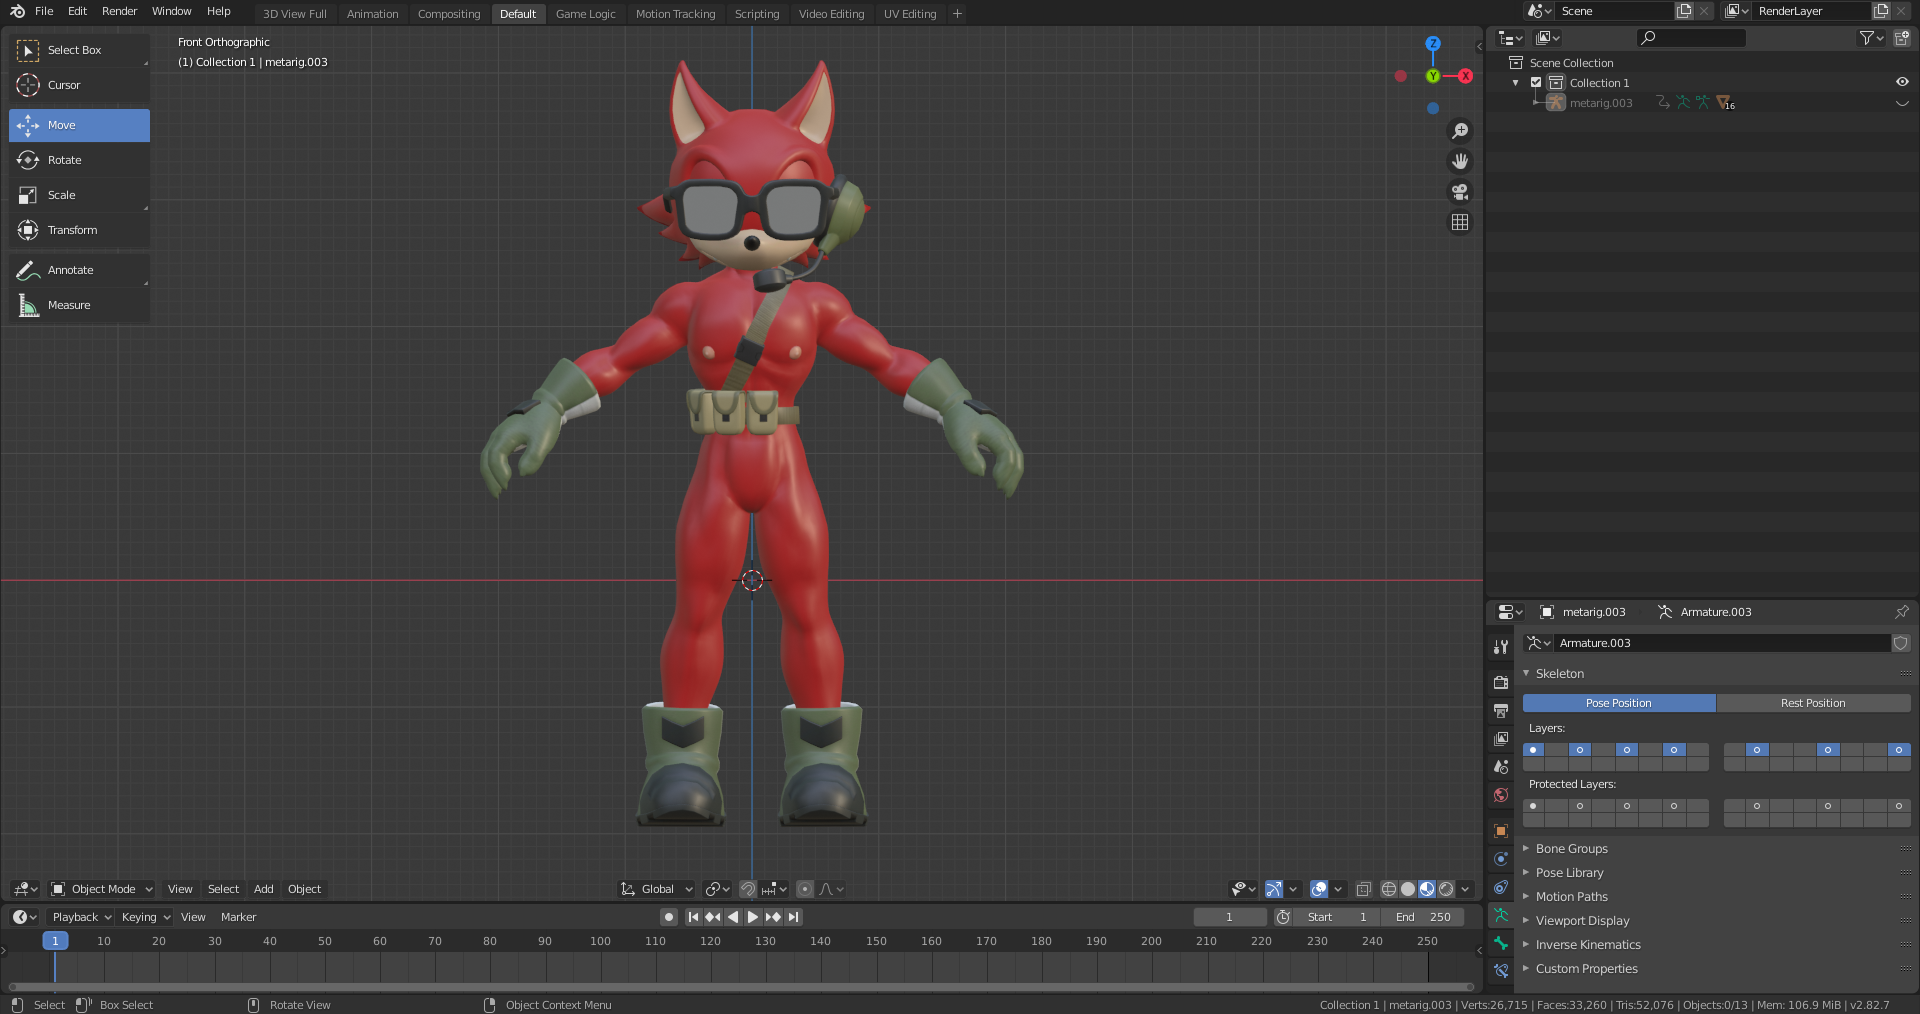Screen dimensions: 1920x1014
Task: Select the Rotate tool
Action: click(x=64, y=160)
